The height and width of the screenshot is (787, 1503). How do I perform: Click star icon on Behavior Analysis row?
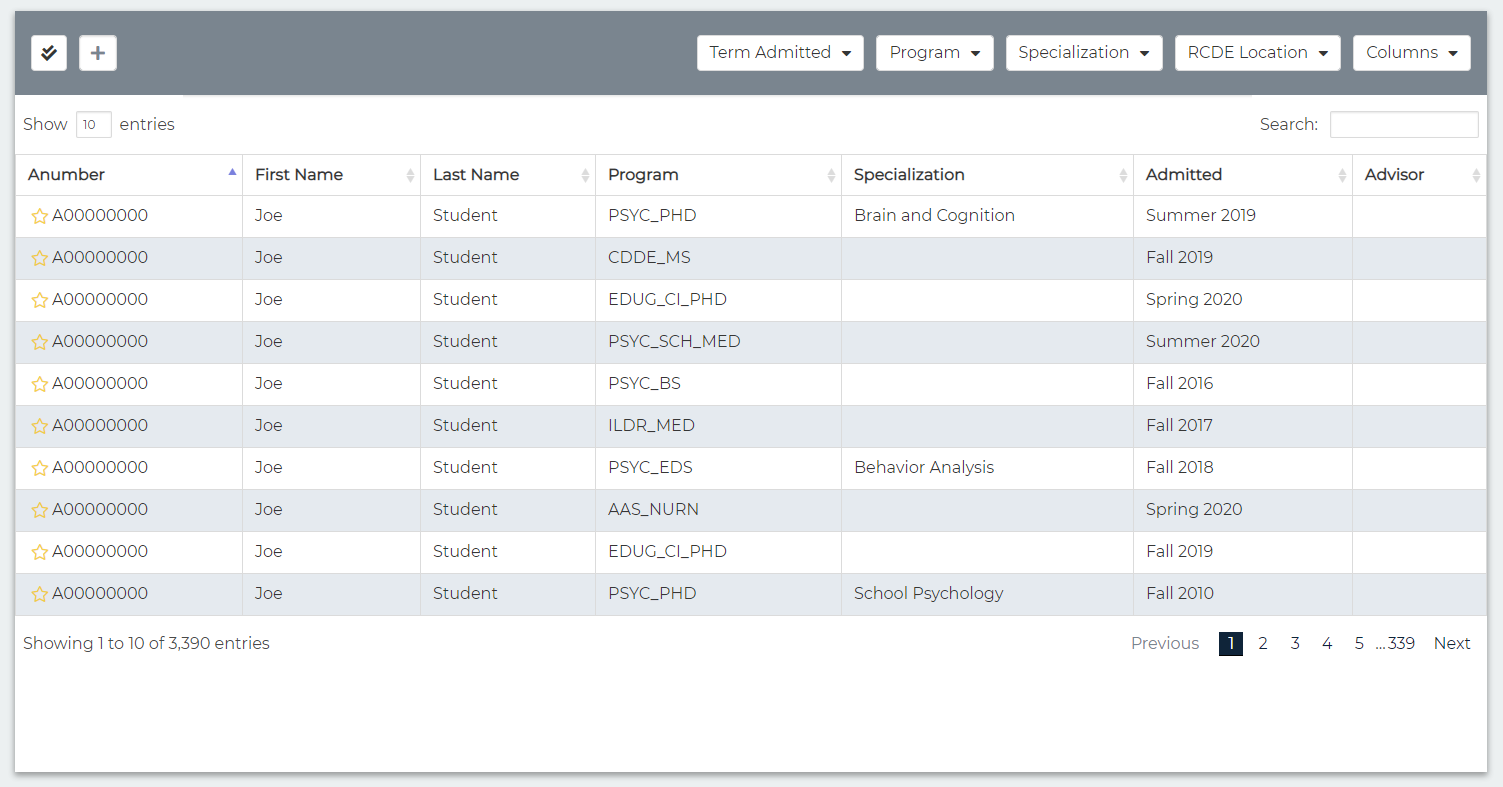(x=40, y=468)
